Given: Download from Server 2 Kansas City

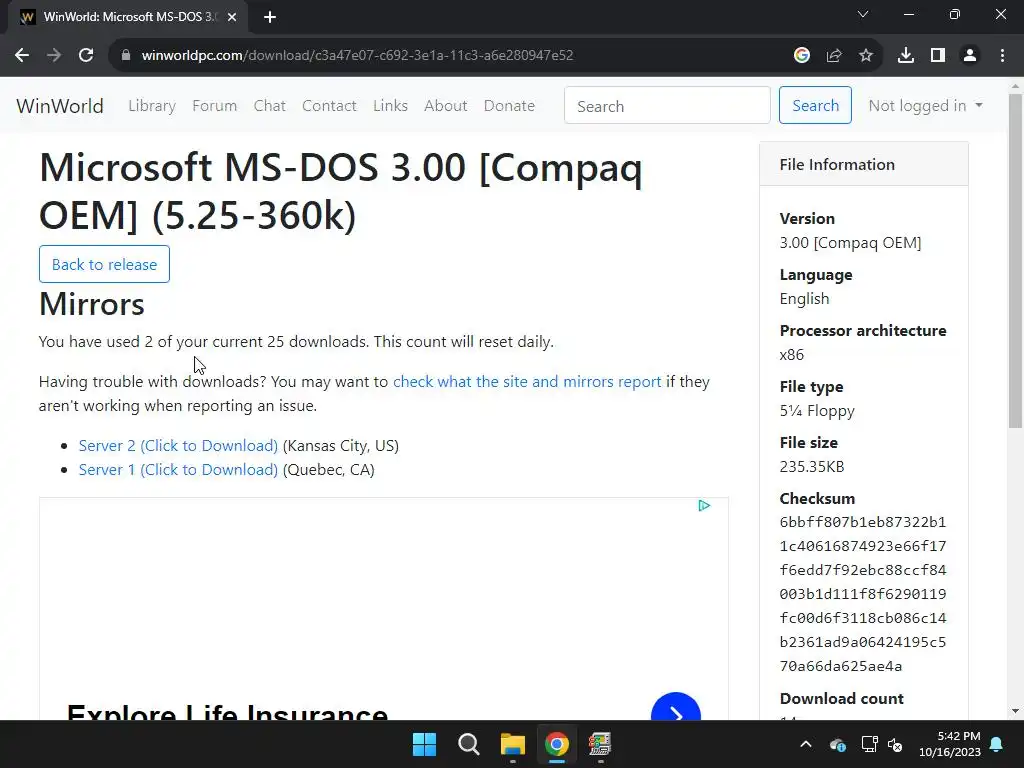Looking at the screenshot, I should click(178, 445).
